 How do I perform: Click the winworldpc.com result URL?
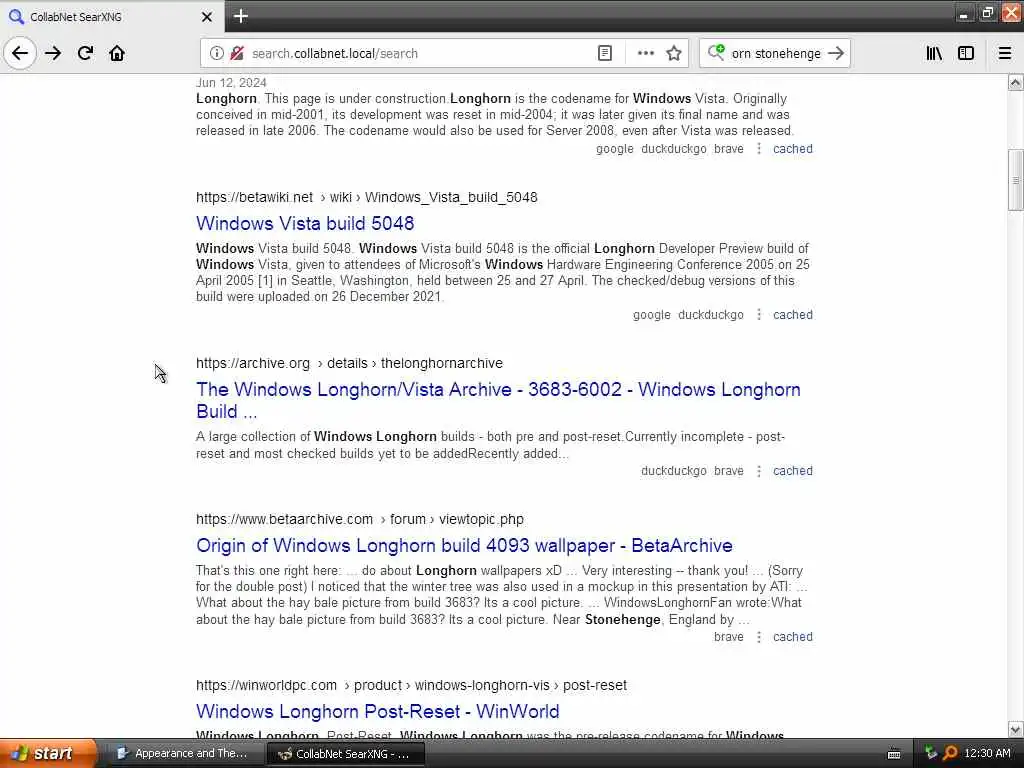click(x=411, y=685)
